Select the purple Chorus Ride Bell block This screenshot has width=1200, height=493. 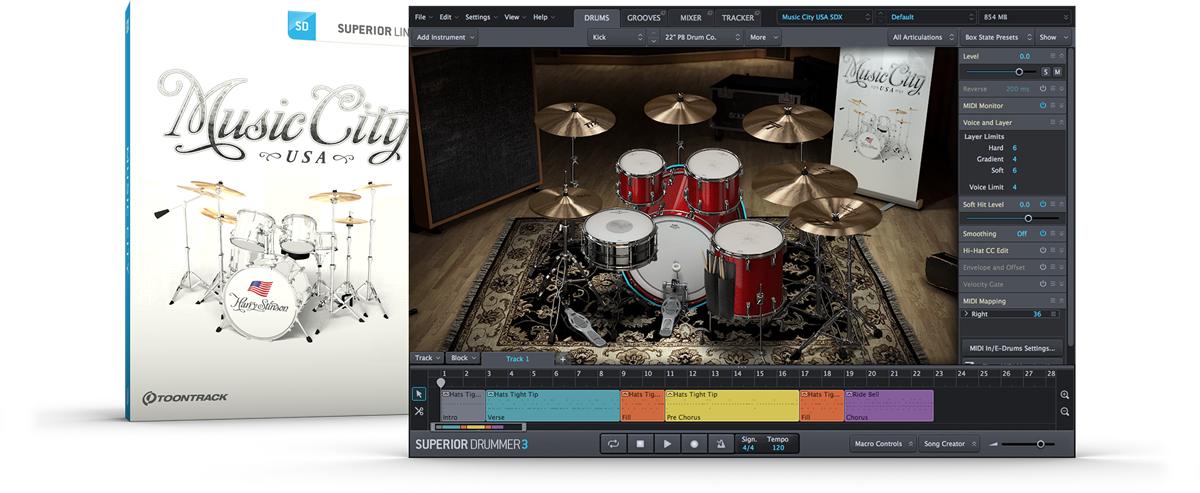(x=888, y=406)
